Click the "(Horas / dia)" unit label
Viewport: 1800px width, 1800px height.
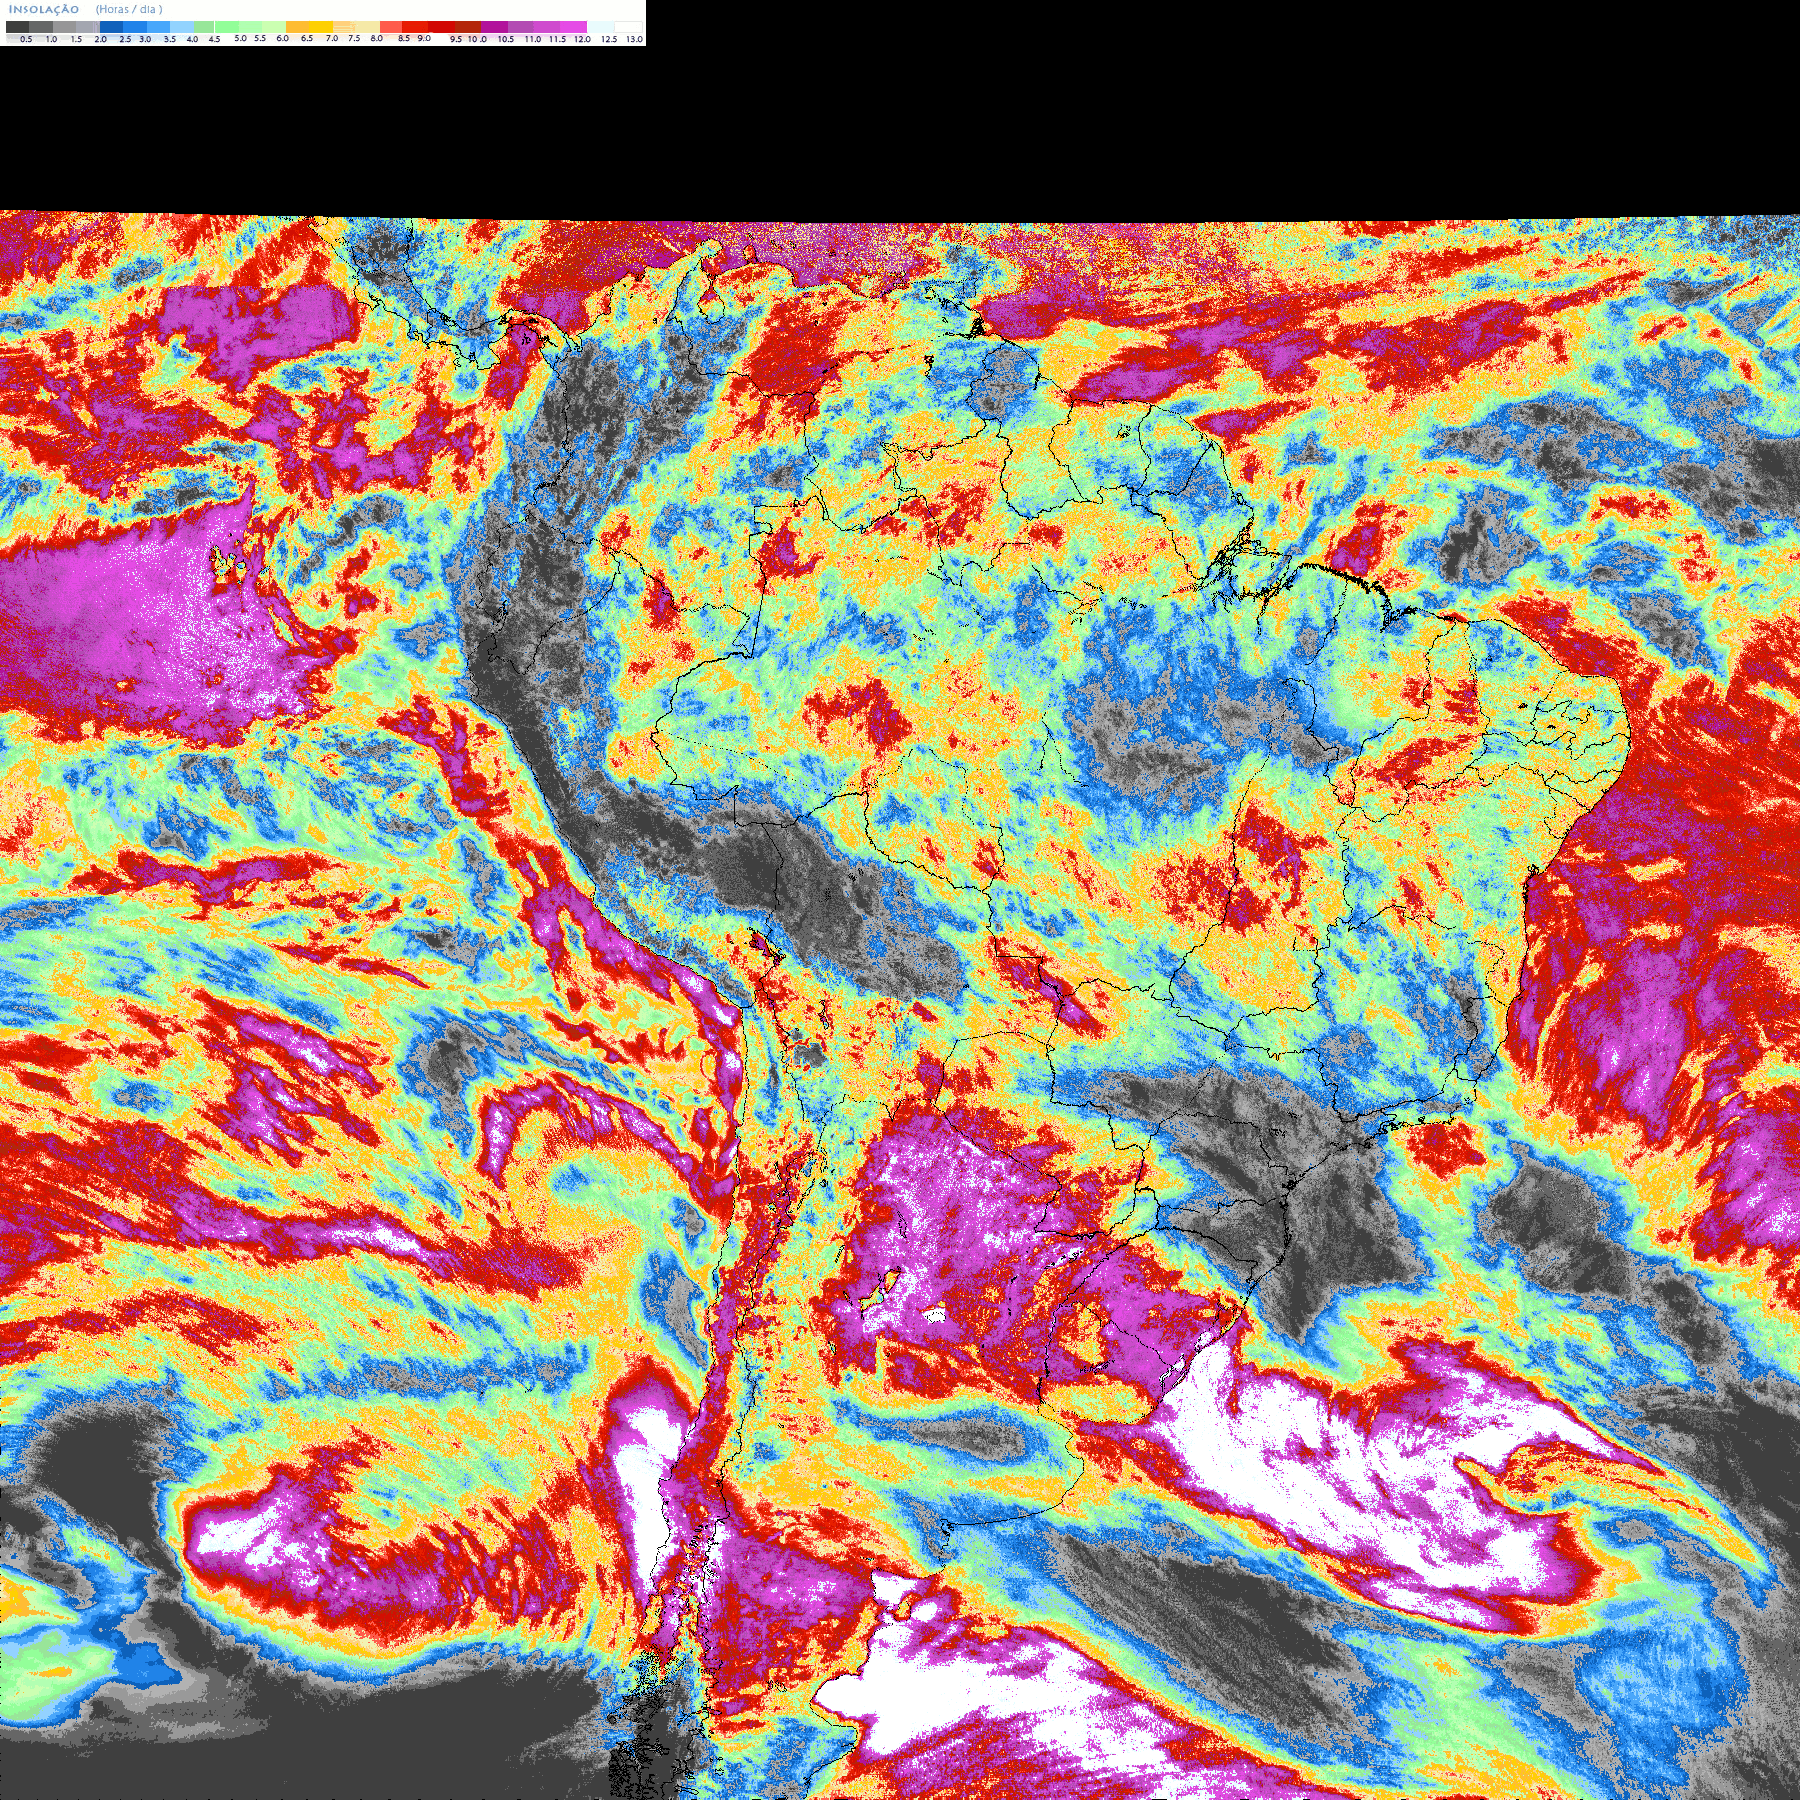click(129, 9)
